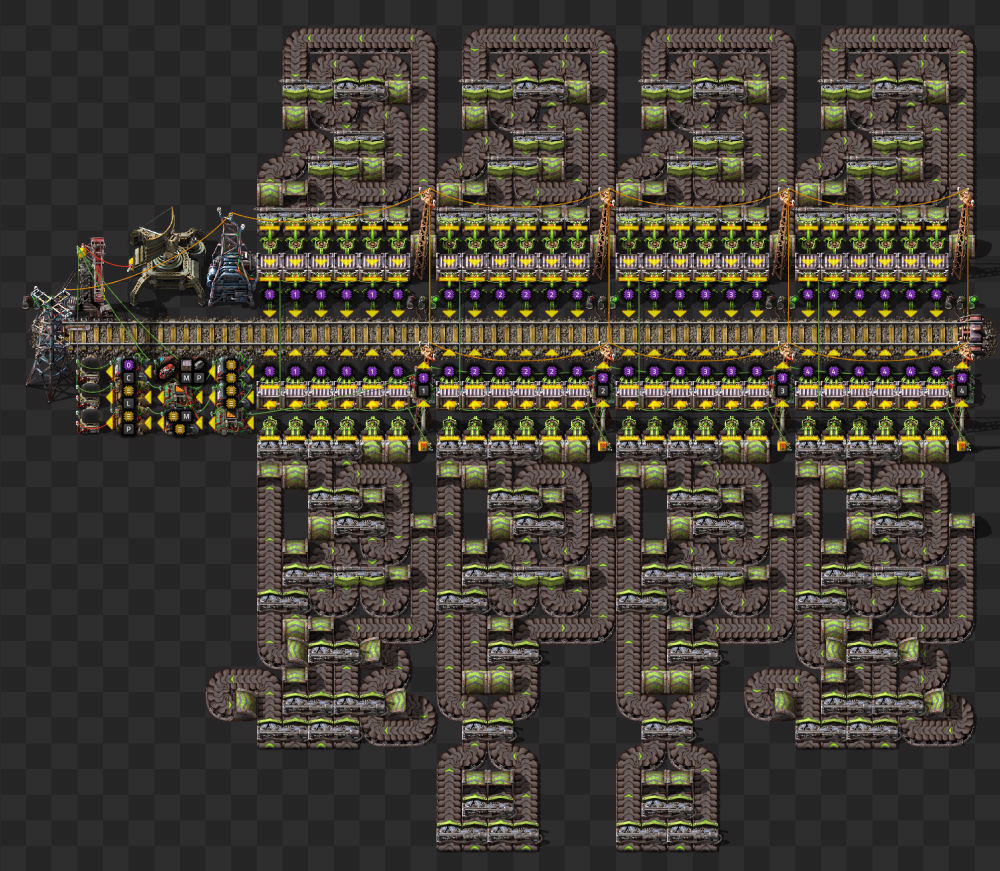The image size is (1000, 871).
Task: Select the yellow signal below the lower M
Action: tap(180, 429)
